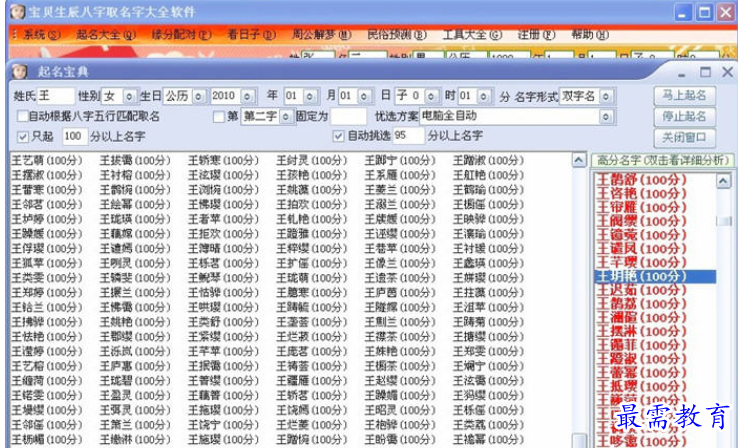Click the 高分名字(双击看详细分析) header
The width and height of the screenshot is (738, 448).
[x=662, y=160]
